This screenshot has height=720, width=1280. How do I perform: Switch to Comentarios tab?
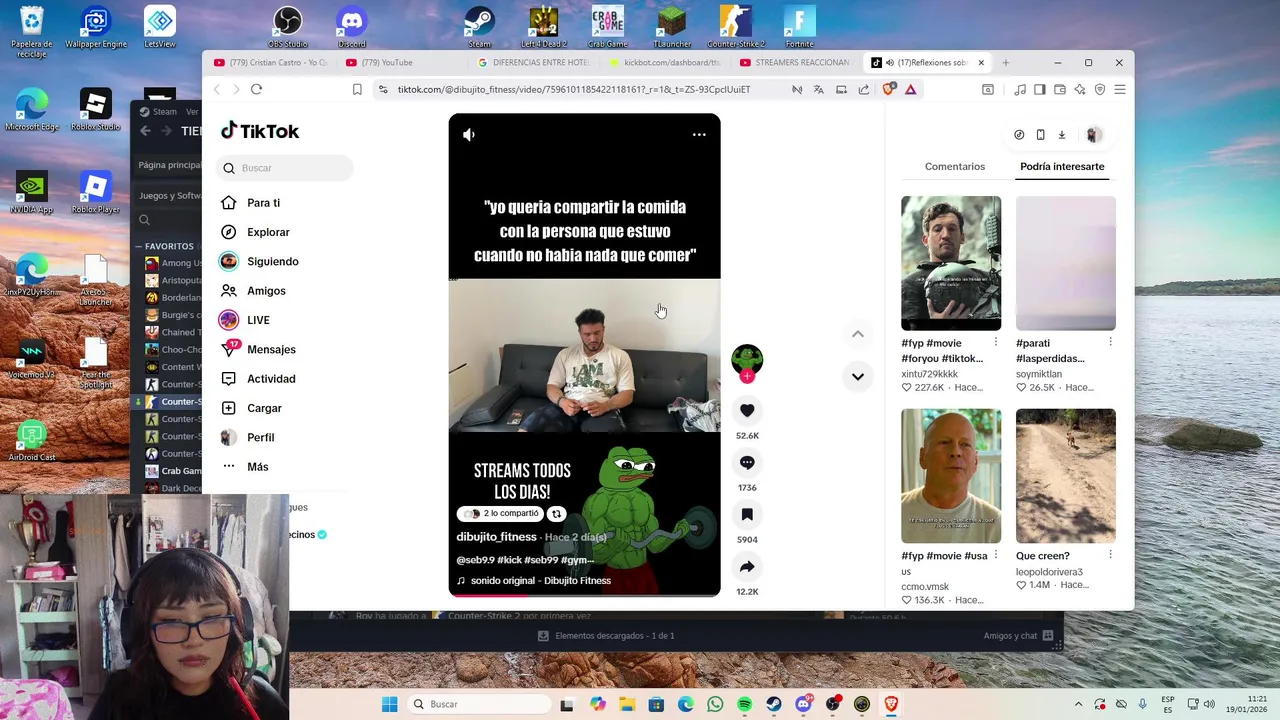coord(955,166)
